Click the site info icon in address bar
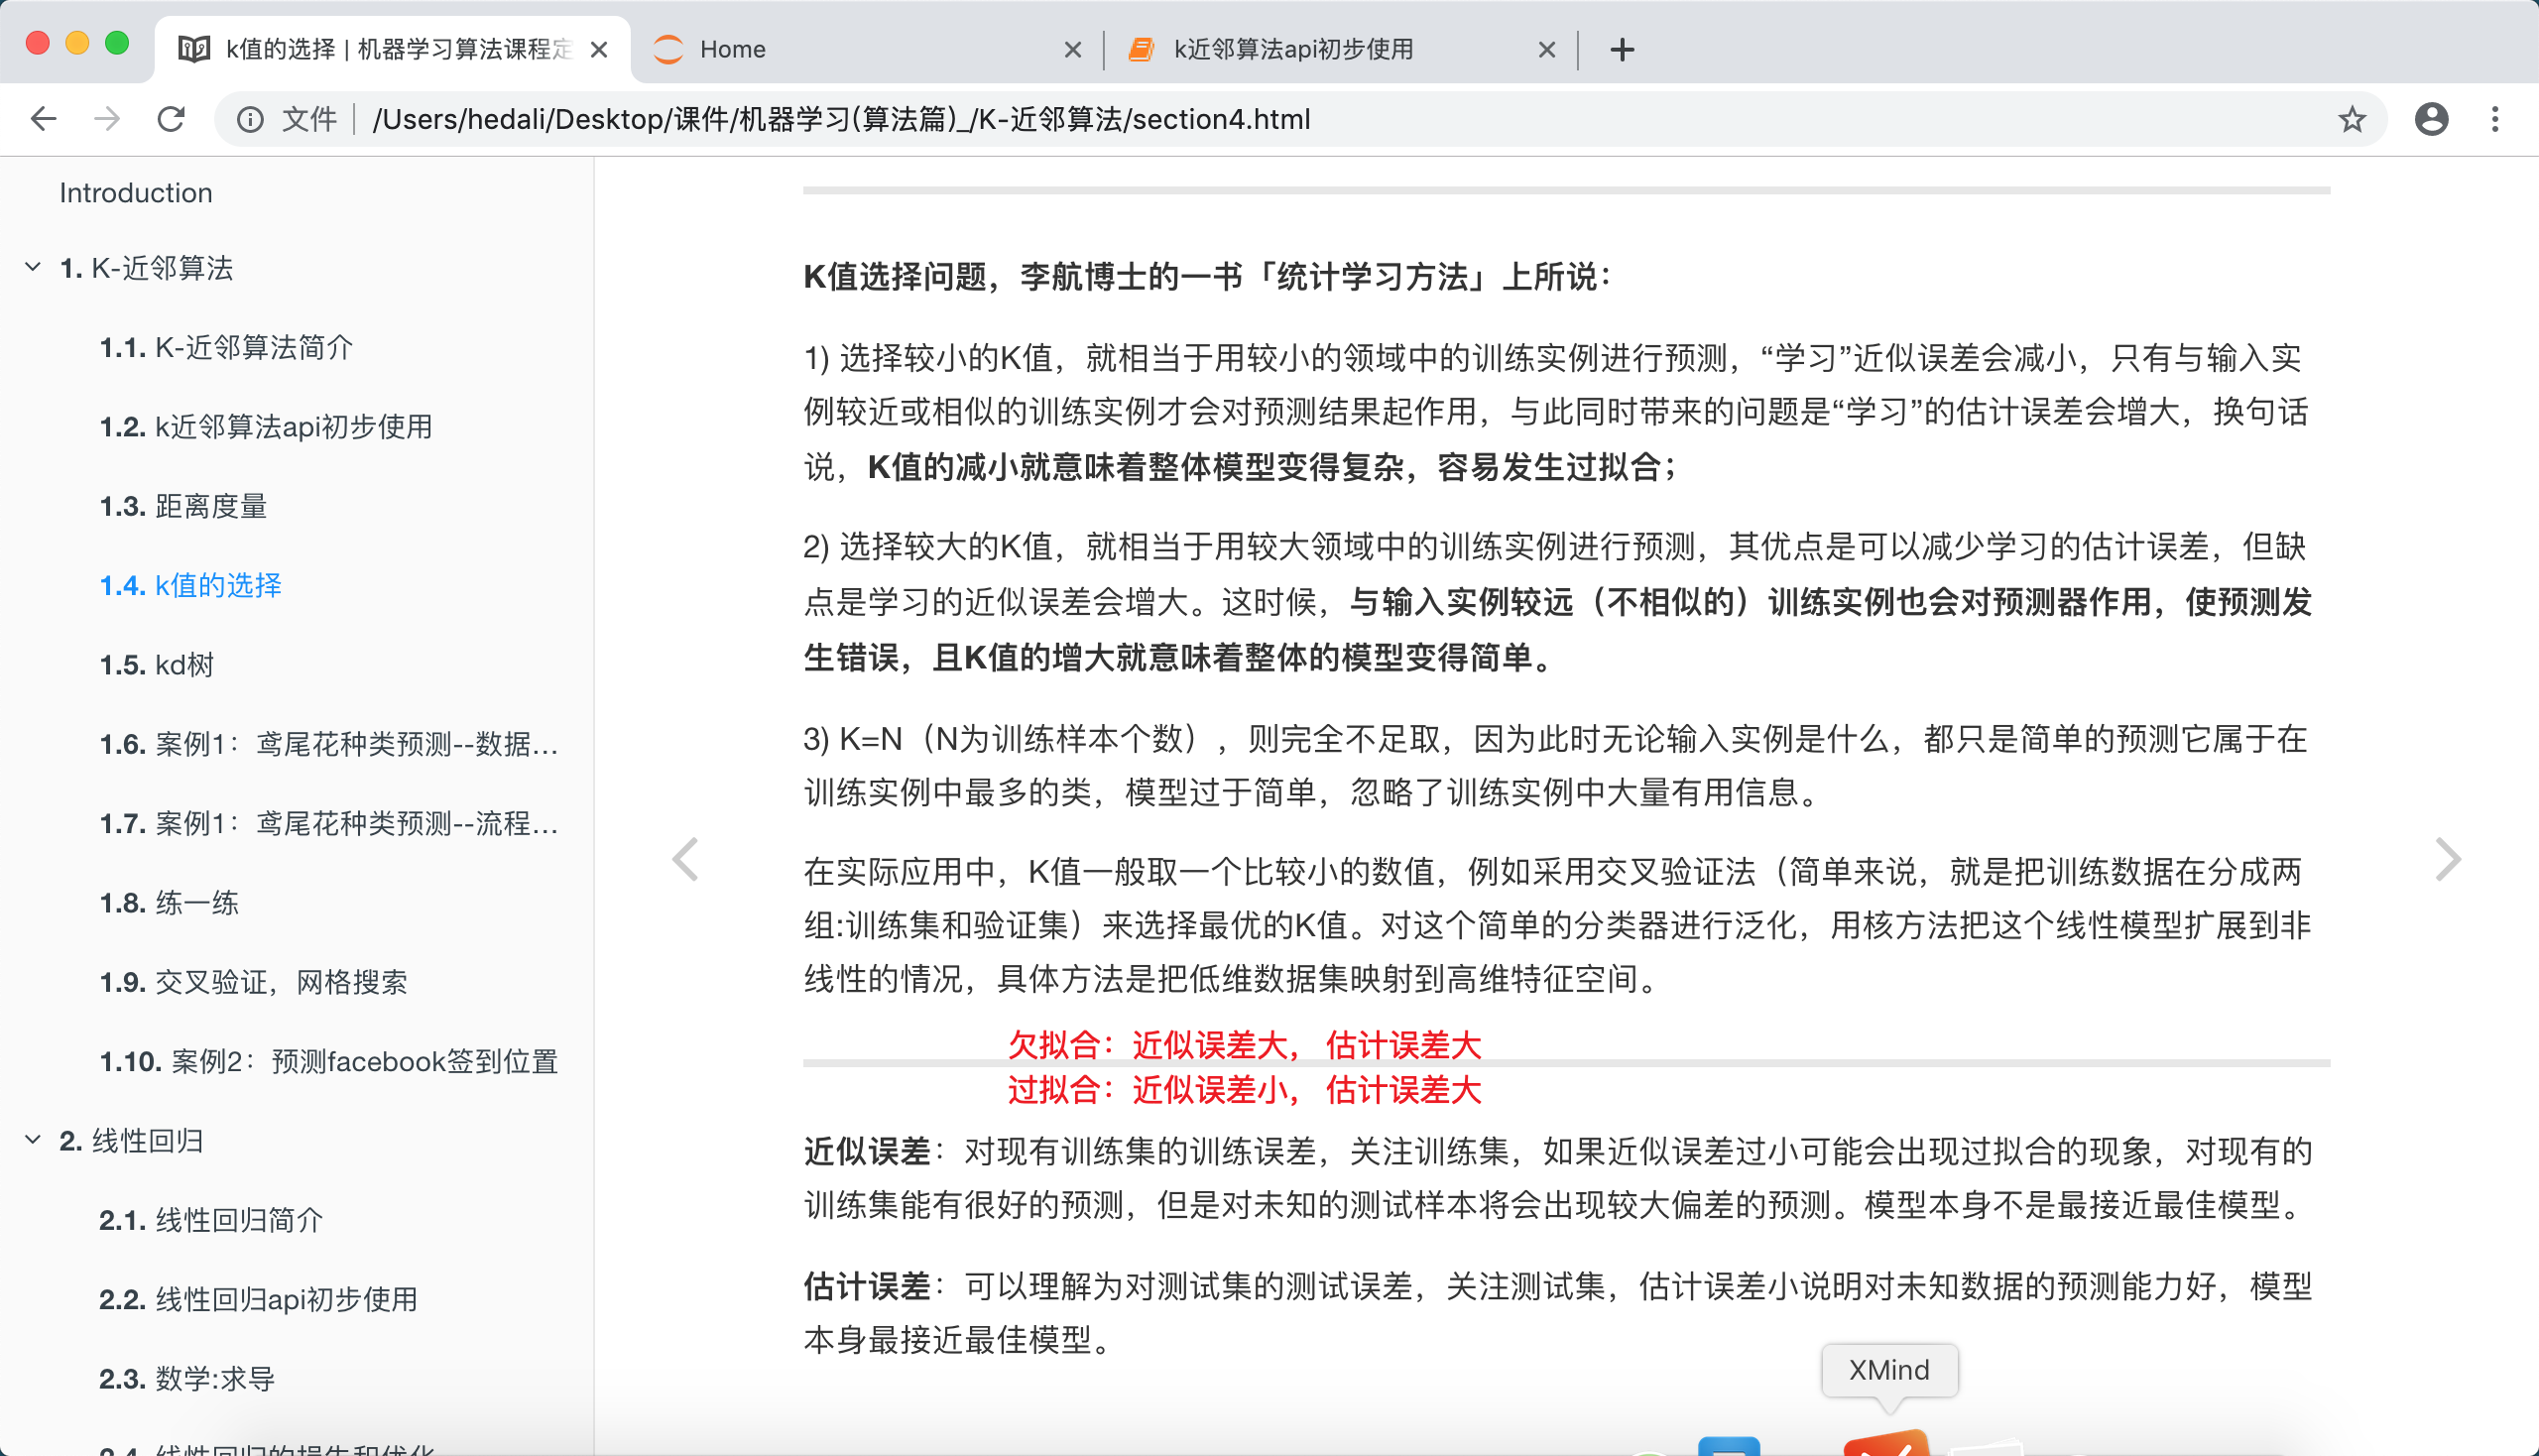 pyautogui.click(x=250, y=119)
